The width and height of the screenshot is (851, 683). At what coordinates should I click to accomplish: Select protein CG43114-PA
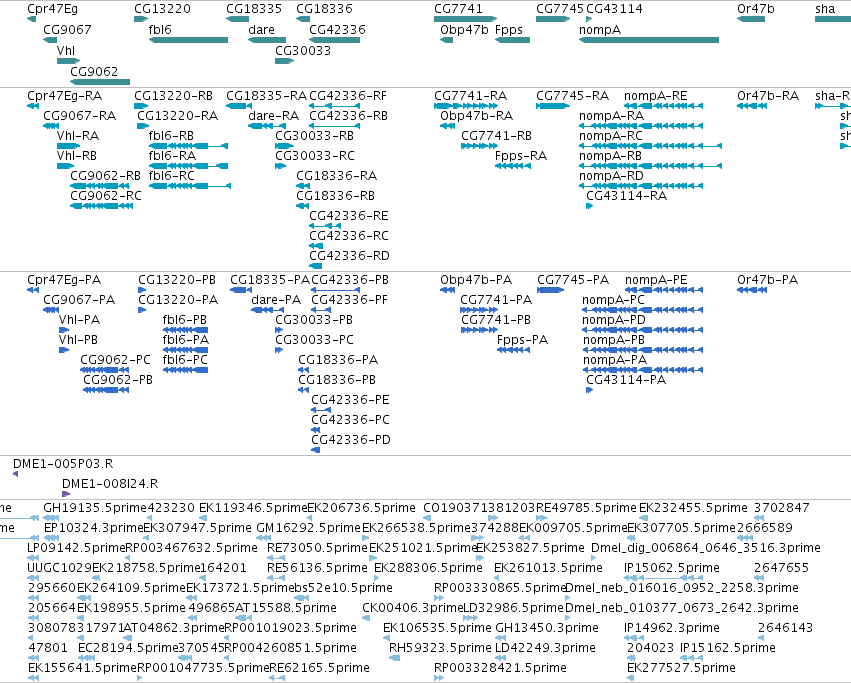pyautogui.click(x=626, y=380)
